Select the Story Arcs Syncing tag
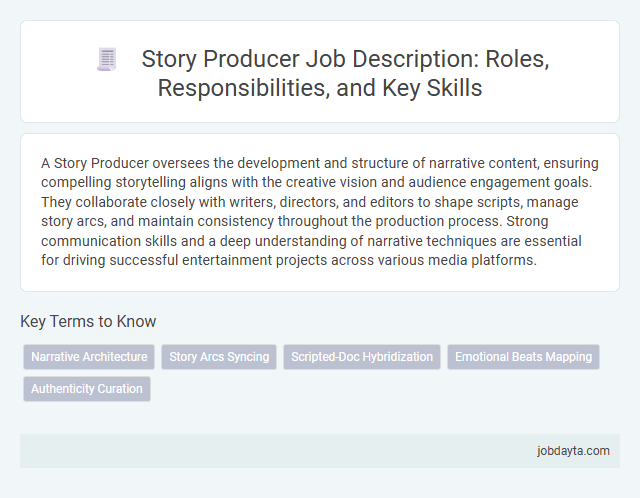This screenshot has width=640, height=498. click(x=219, y=357)
